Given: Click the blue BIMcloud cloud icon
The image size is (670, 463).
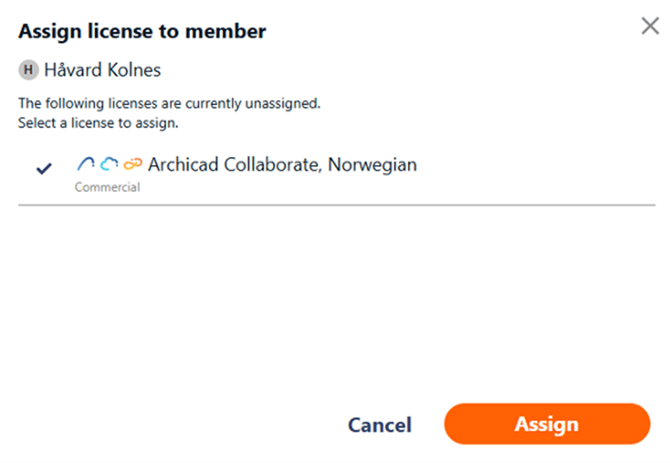Looking at the screenshot, I should point(109,165).
